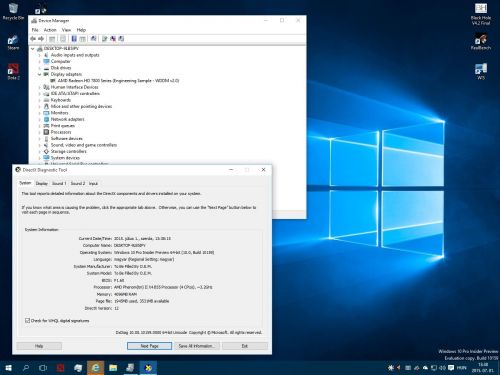Viewport: 500px width, 375px height.
Task: Open Internet Explorer from the taskbar
Action: (96, 368)
